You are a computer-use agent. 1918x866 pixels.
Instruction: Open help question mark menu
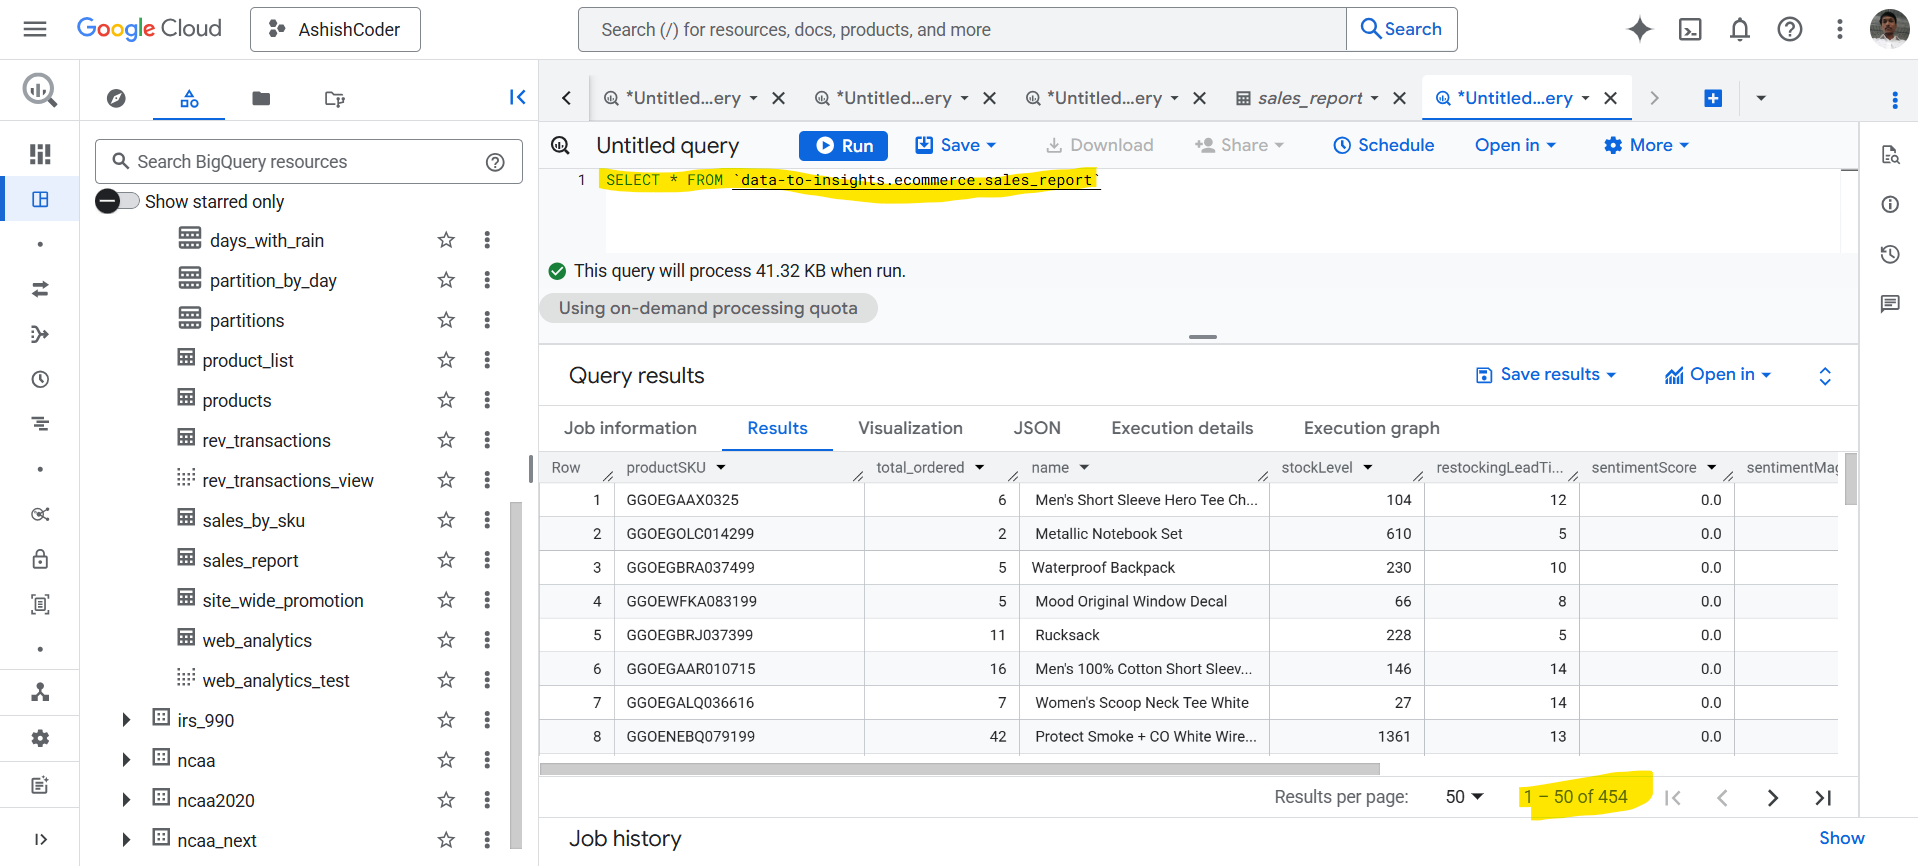(x=1790, y=29)
